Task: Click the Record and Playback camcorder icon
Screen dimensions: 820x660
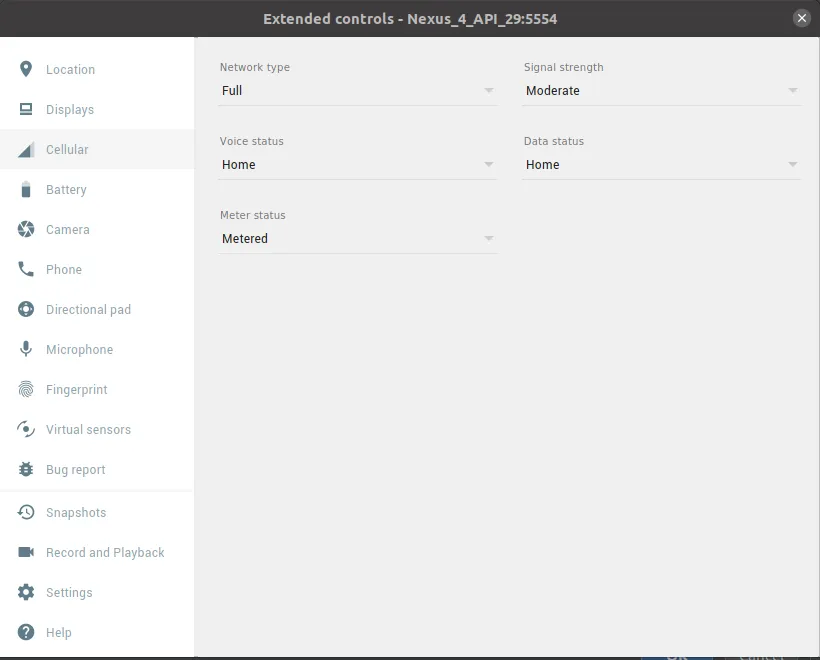Action: [26, 552]
